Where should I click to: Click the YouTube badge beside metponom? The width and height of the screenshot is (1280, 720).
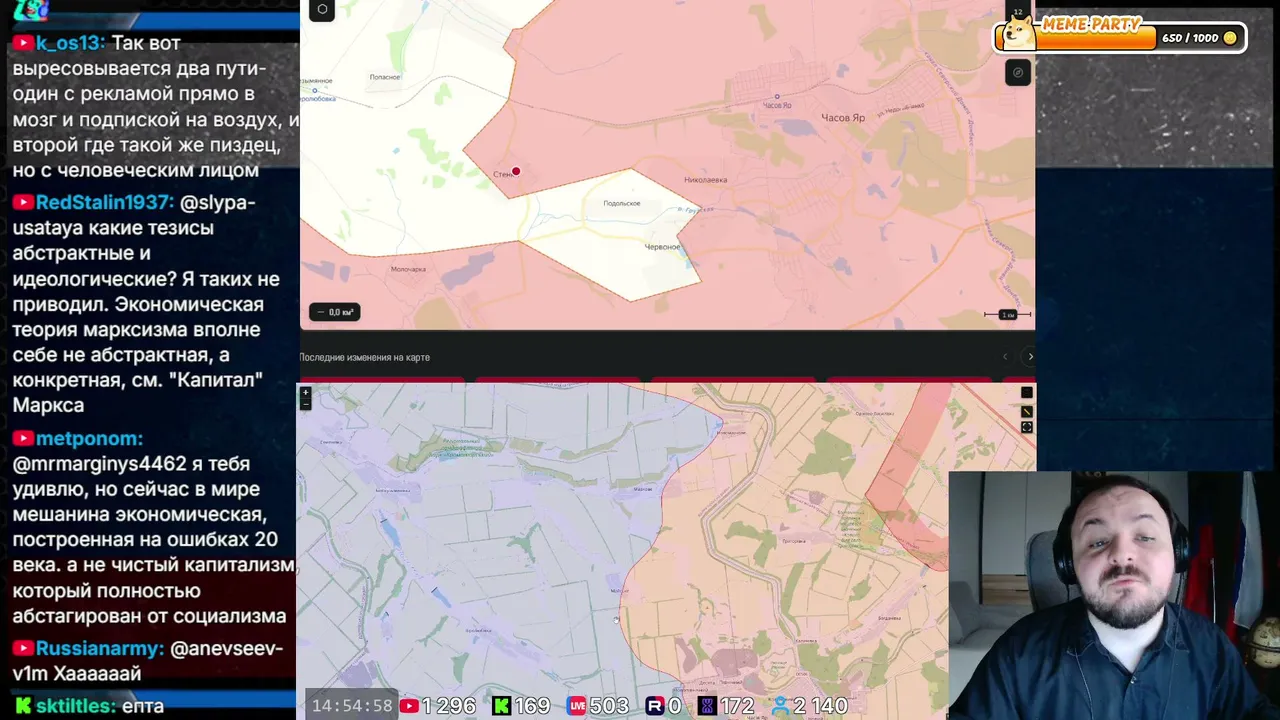point(22,439)
